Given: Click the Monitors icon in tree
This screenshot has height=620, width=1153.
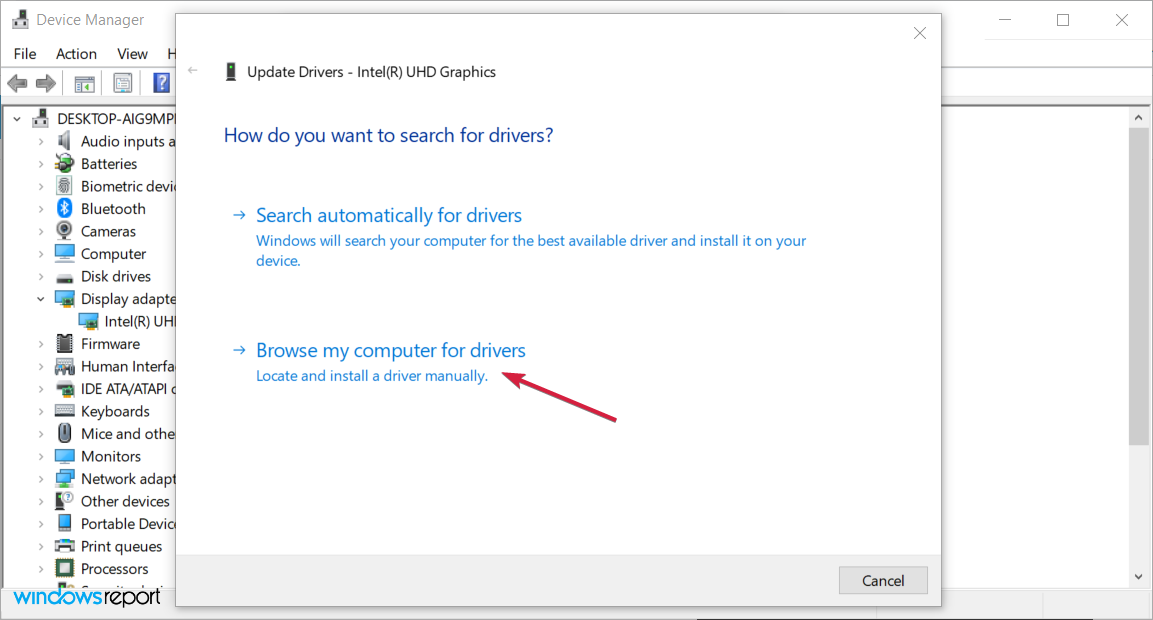Looking at the screenshot, I should [65, 456].
